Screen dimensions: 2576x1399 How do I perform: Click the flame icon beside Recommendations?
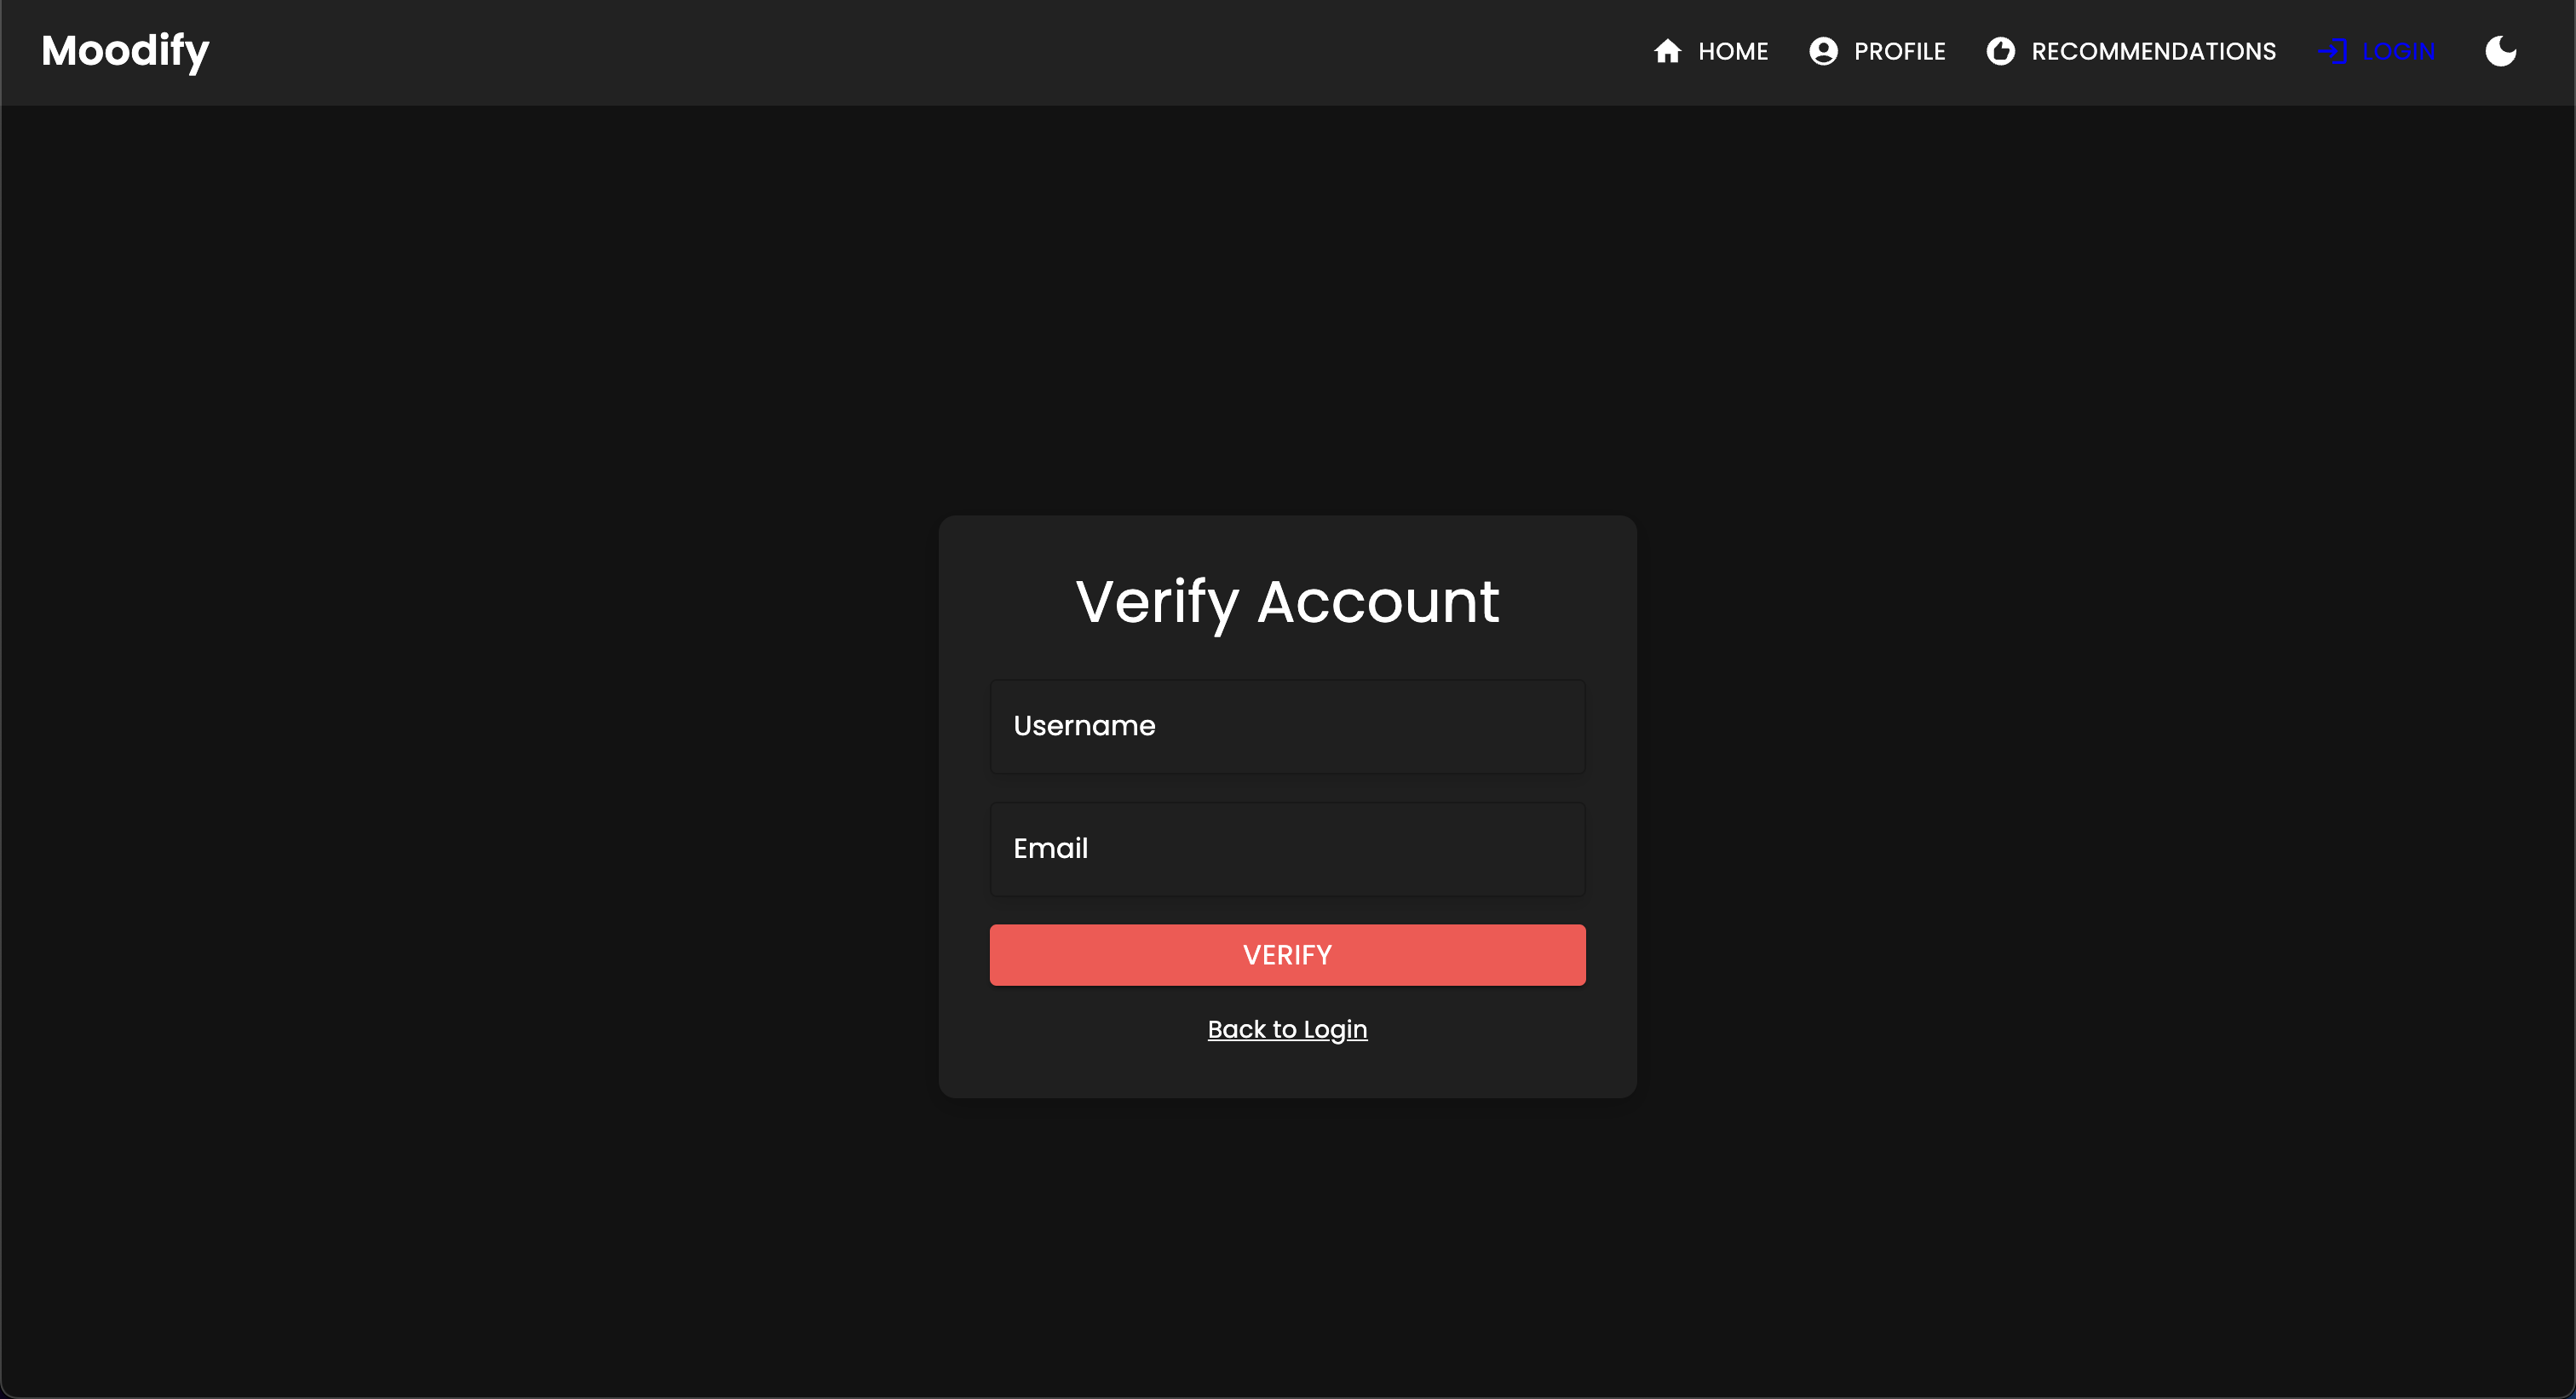point(2000,51)
